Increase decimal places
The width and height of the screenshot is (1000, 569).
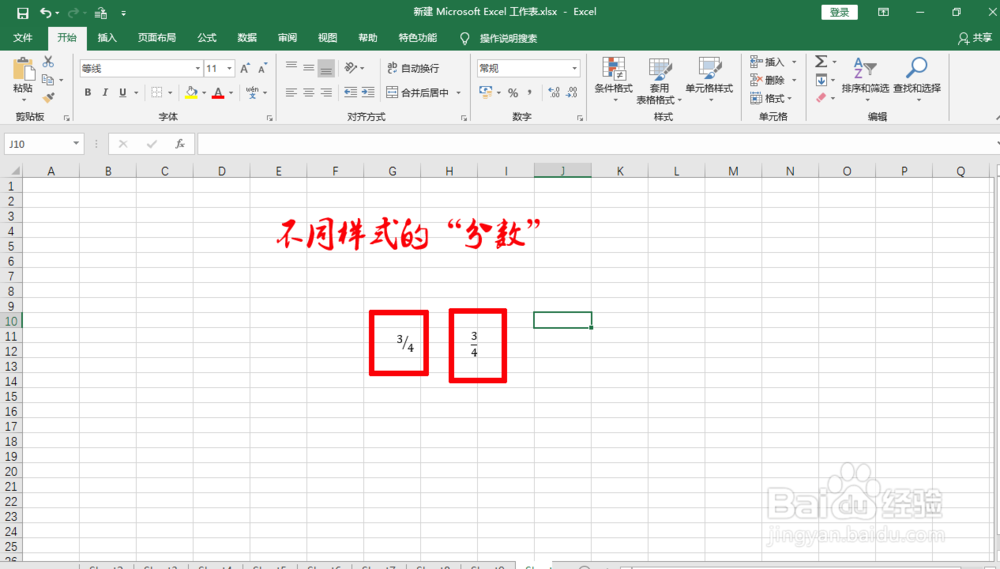pos(554,93)
